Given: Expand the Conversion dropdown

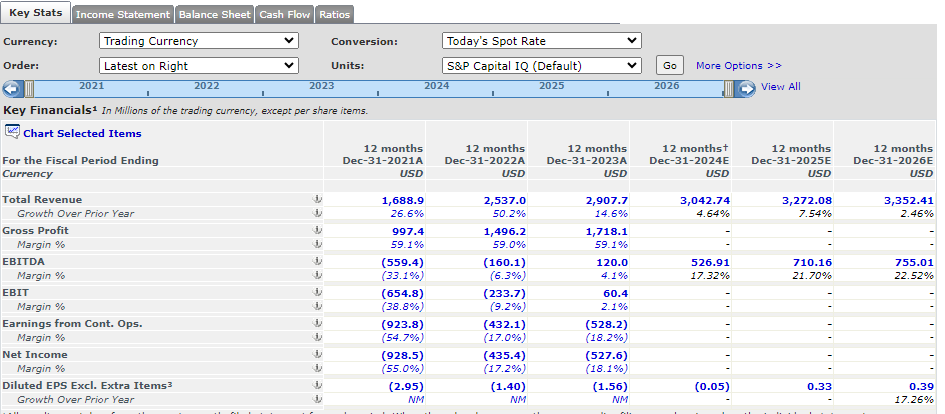Looking at the screenshot, I should point(541,41).
